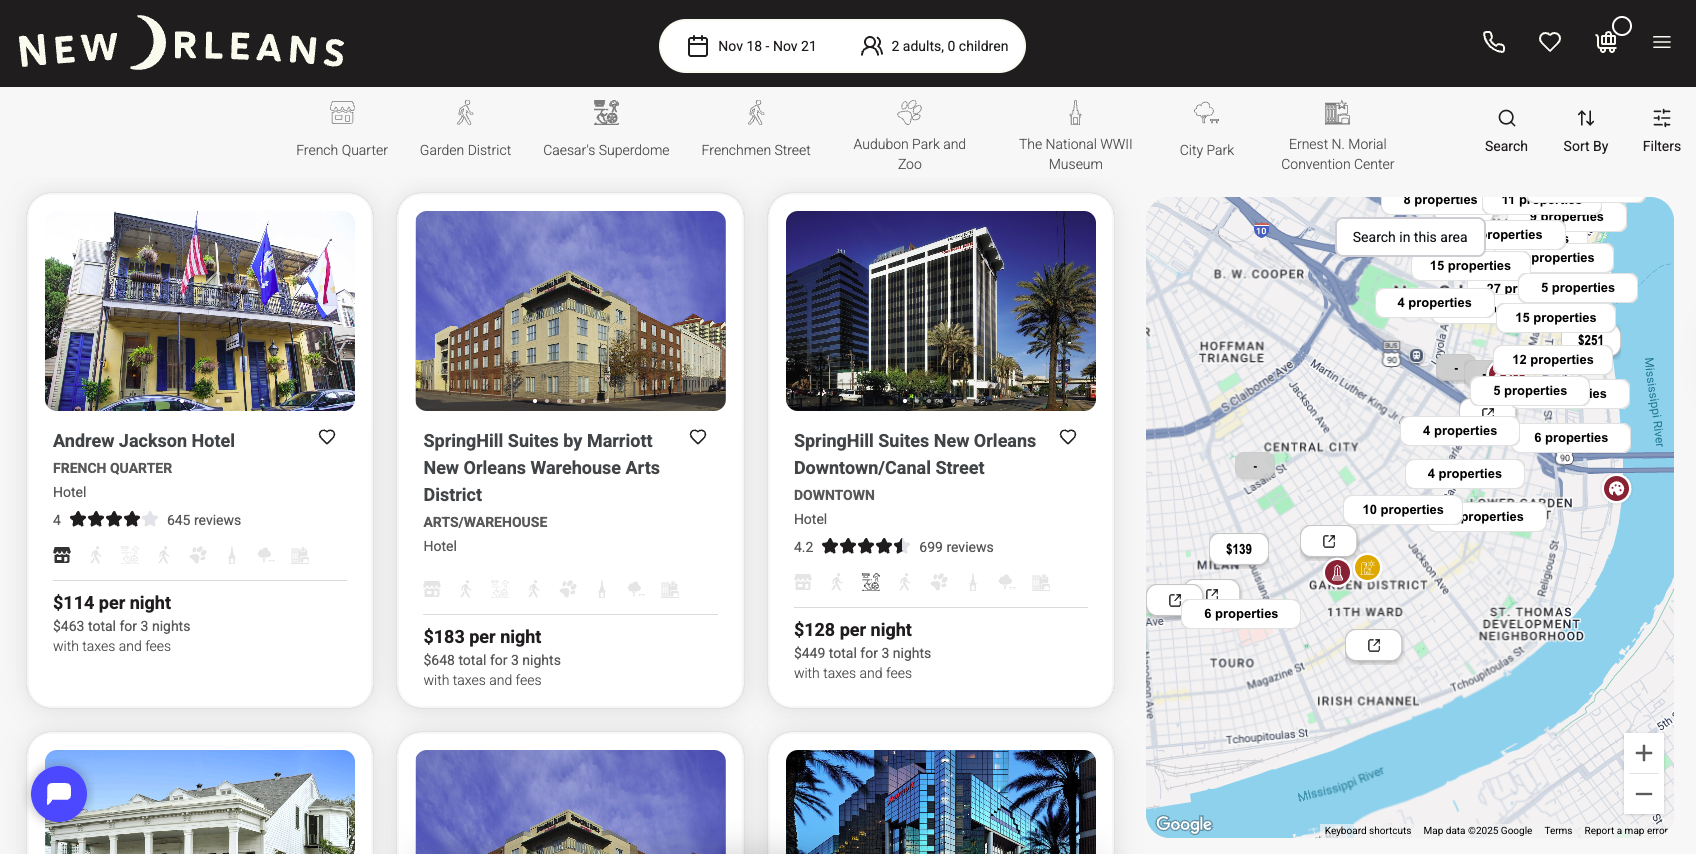Filter by City Park

tap(1207, 129)
